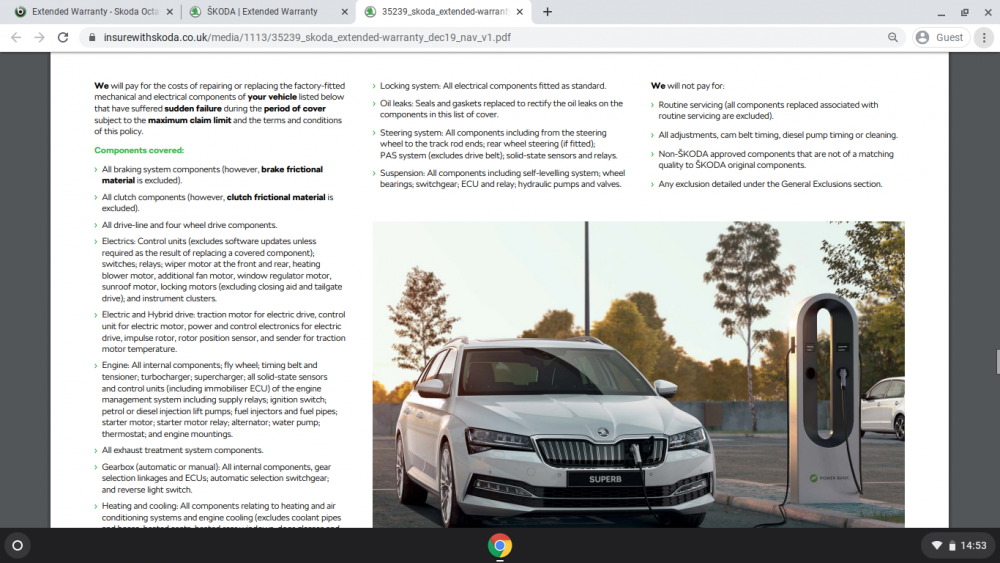
Task: Click the bold 'clutch frictional material' term
Action: (x=276, y=197)
